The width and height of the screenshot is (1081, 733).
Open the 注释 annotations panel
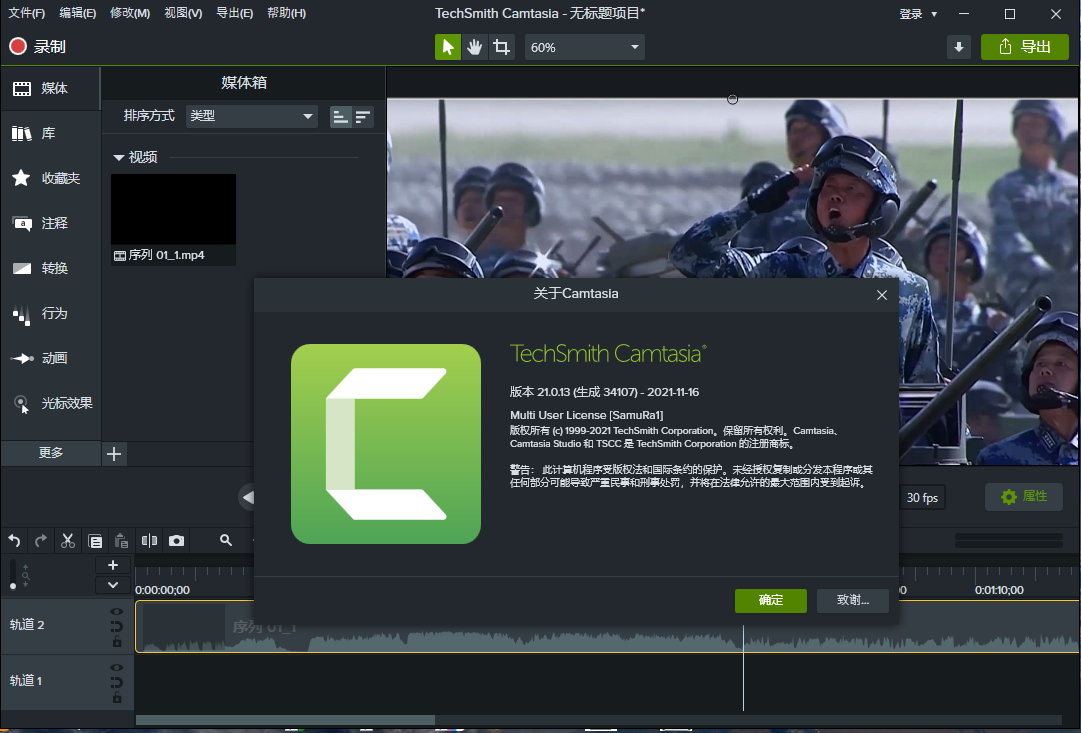pyautogui.click(x=50, y=223)
